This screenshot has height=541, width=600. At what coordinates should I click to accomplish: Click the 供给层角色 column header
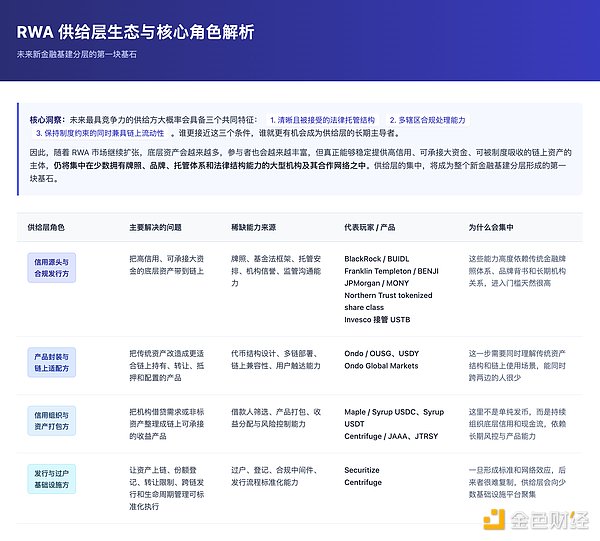click(x=51, y=227)
